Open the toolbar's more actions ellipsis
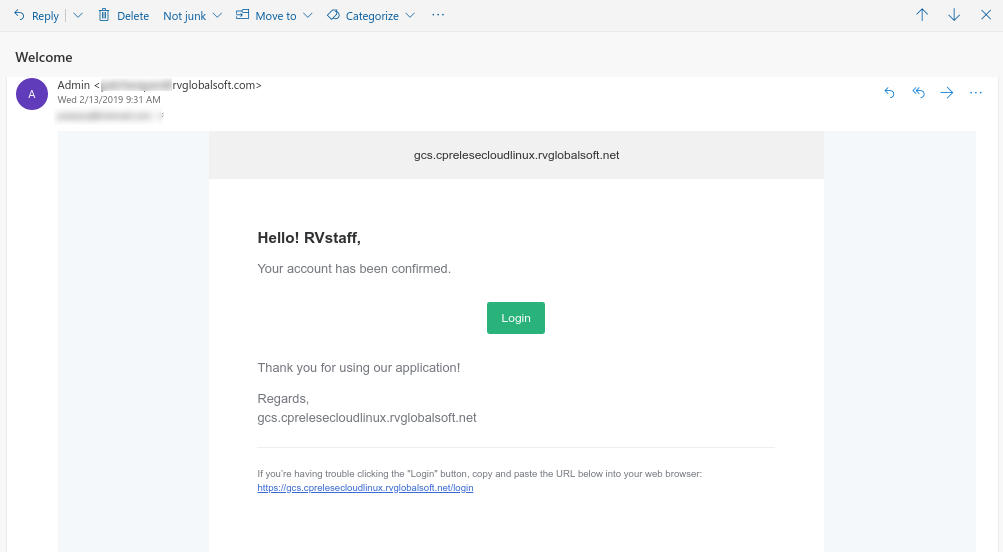 438,15
